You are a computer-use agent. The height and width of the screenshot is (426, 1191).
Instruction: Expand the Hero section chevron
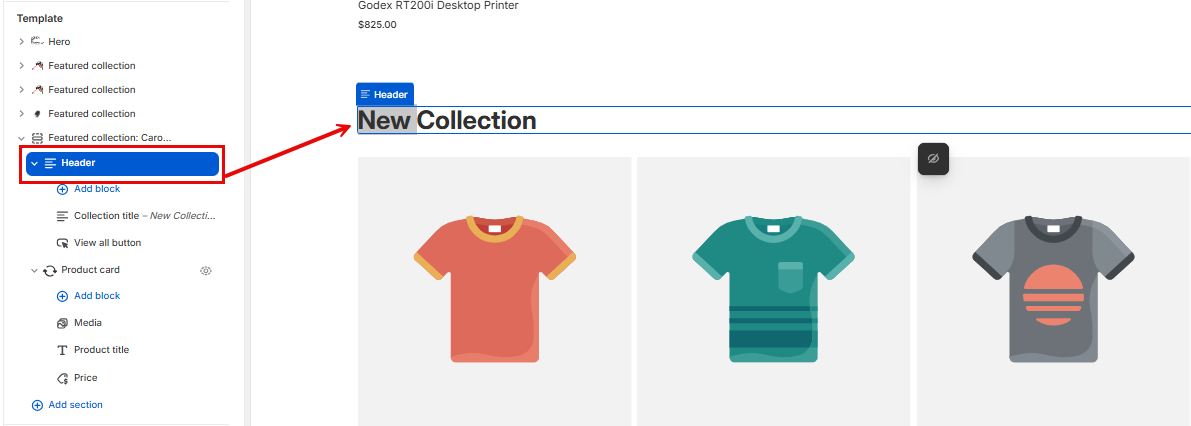[x=21, y=42]
